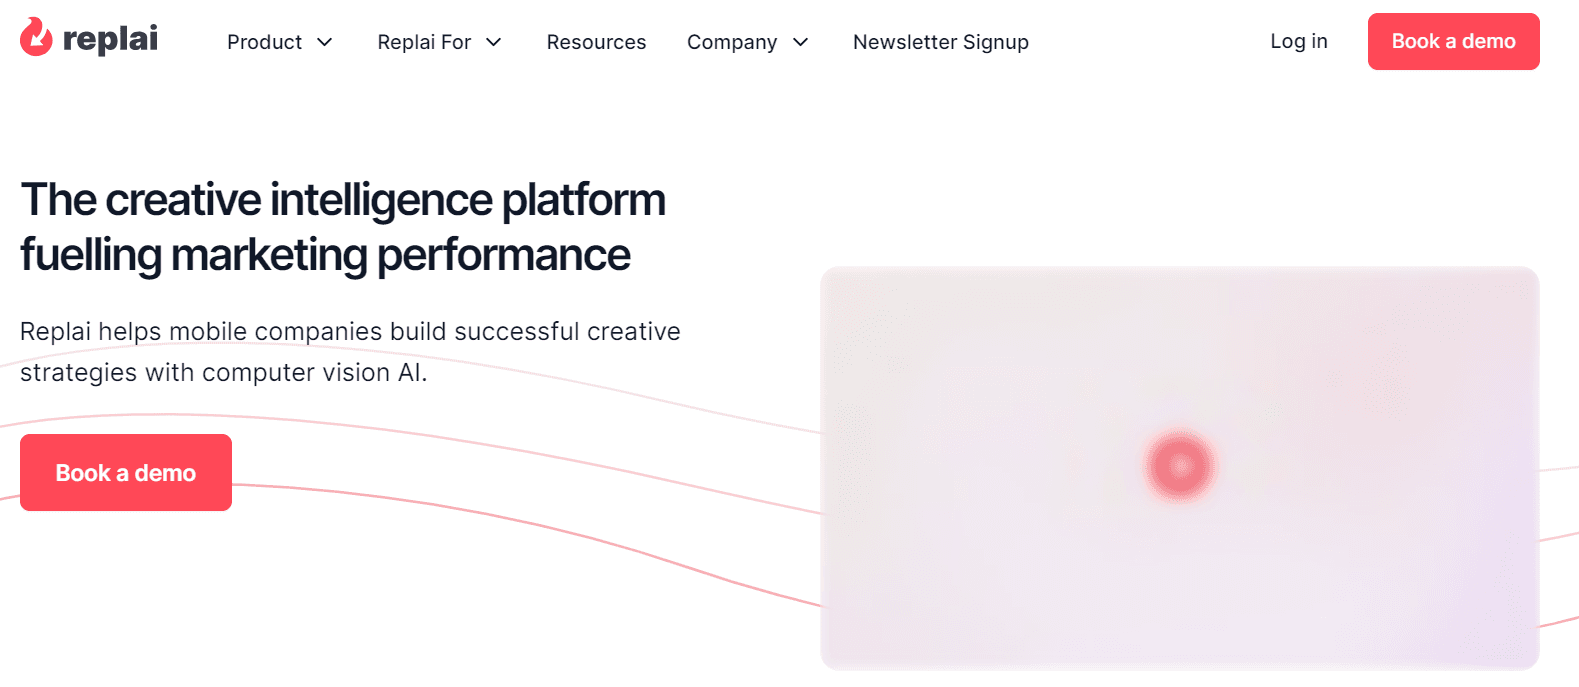The image size is (1579, 687).
Task: Click the pulsing red play circle
Action: (x=1180, y=465)
